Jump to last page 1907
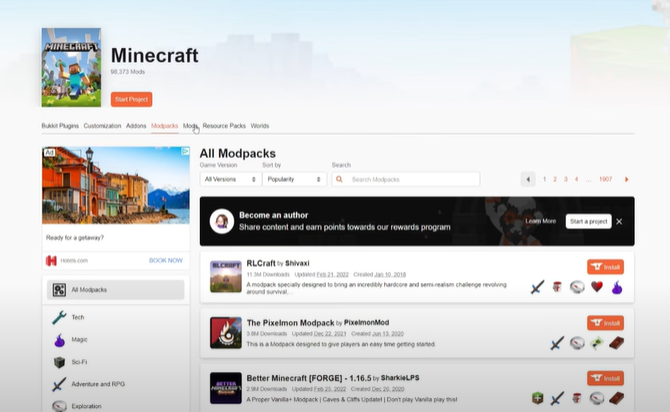 605,179
